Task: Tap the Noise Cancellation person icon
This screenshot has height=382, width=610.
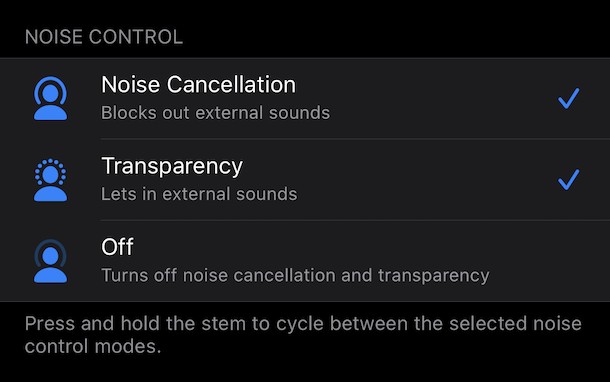Action: click(51, 98)
